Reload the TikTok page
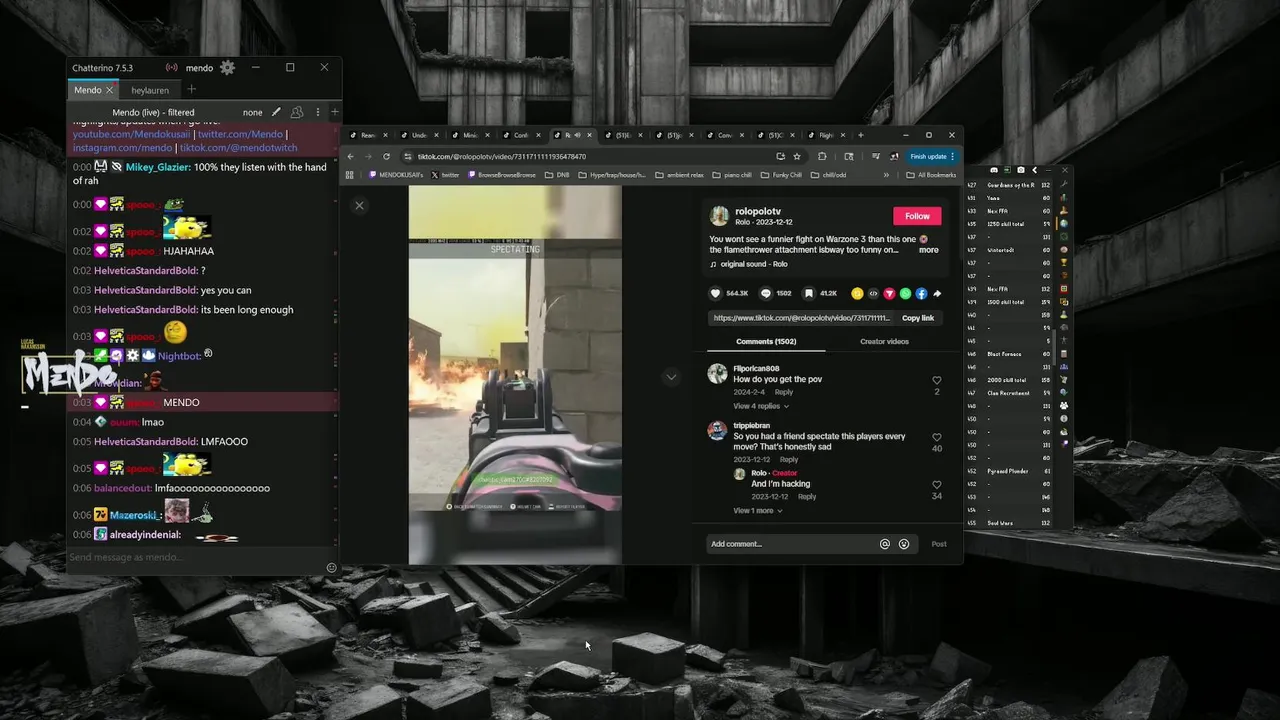Image resolution: width=1280 pixels, height=720 pixels. (386, 156)
